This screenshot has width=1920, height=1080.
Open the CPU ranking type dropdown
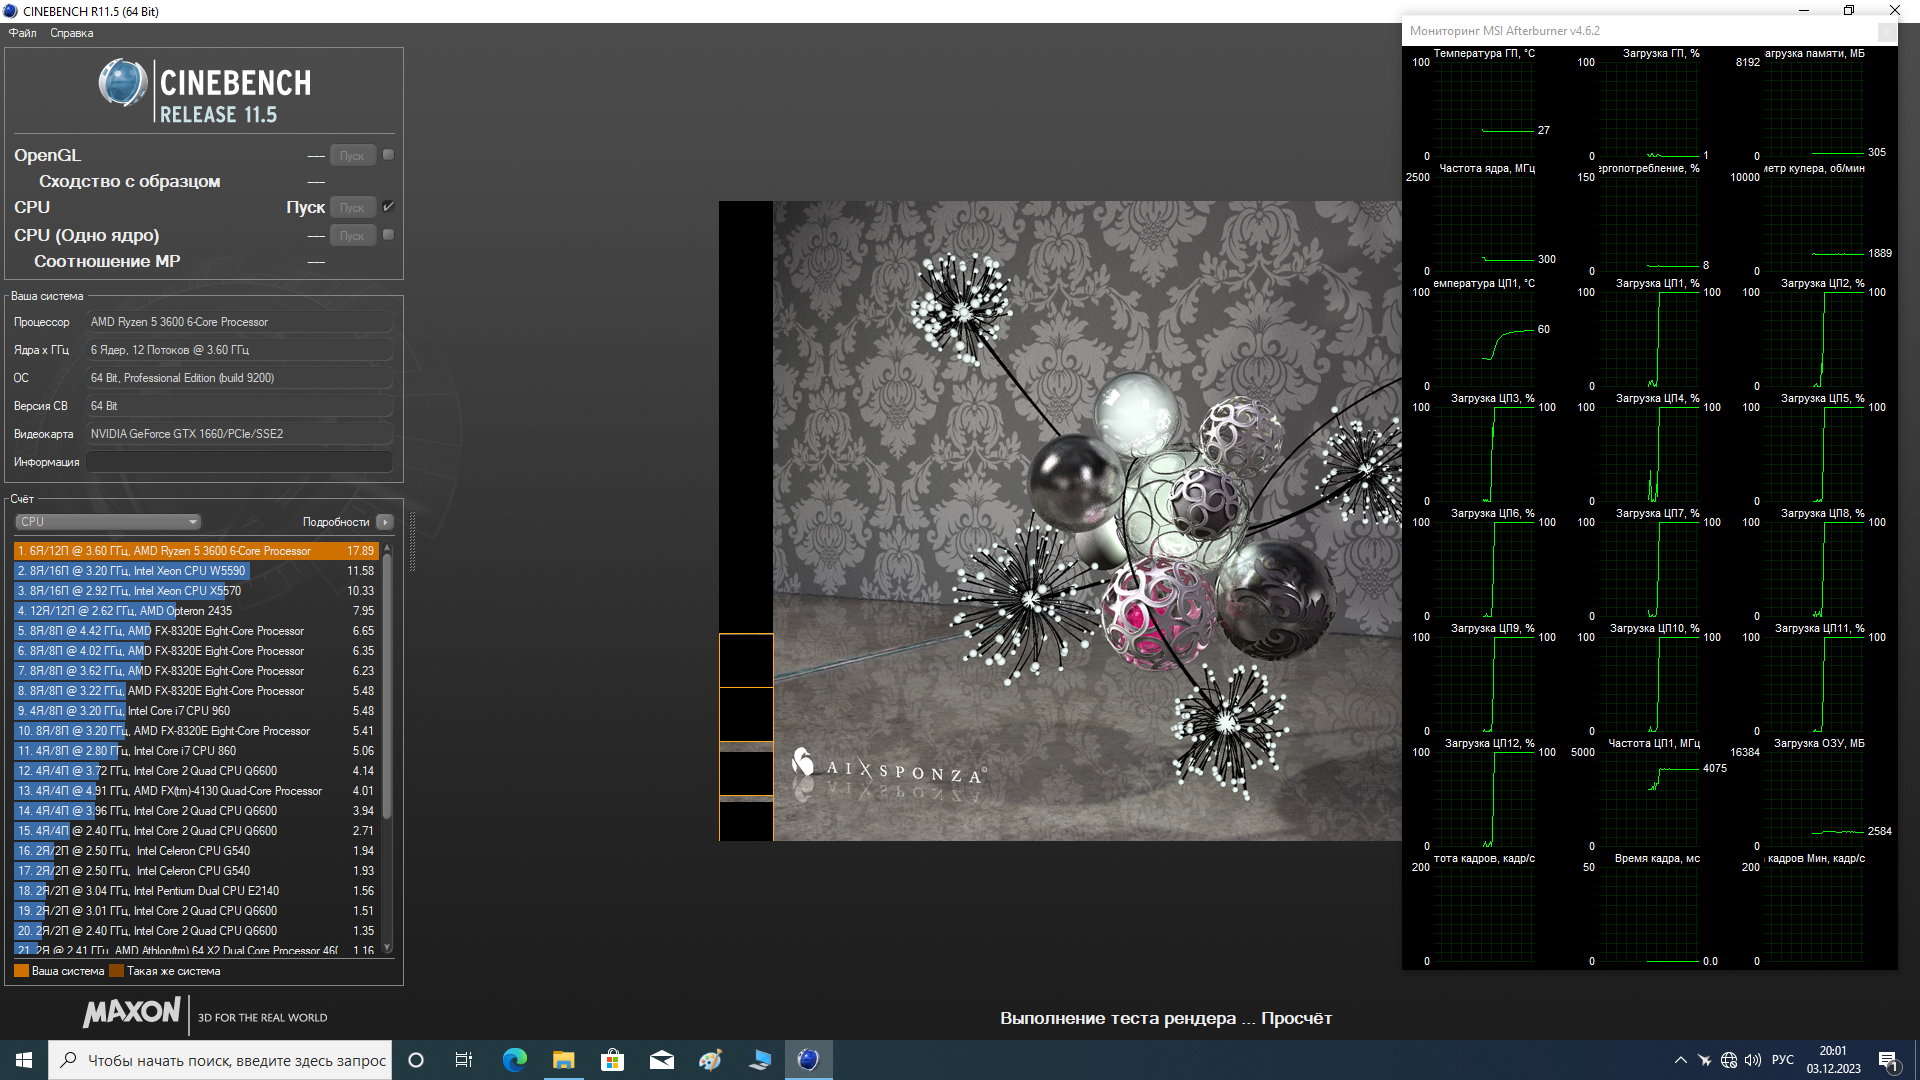click(x=108, y=522)
